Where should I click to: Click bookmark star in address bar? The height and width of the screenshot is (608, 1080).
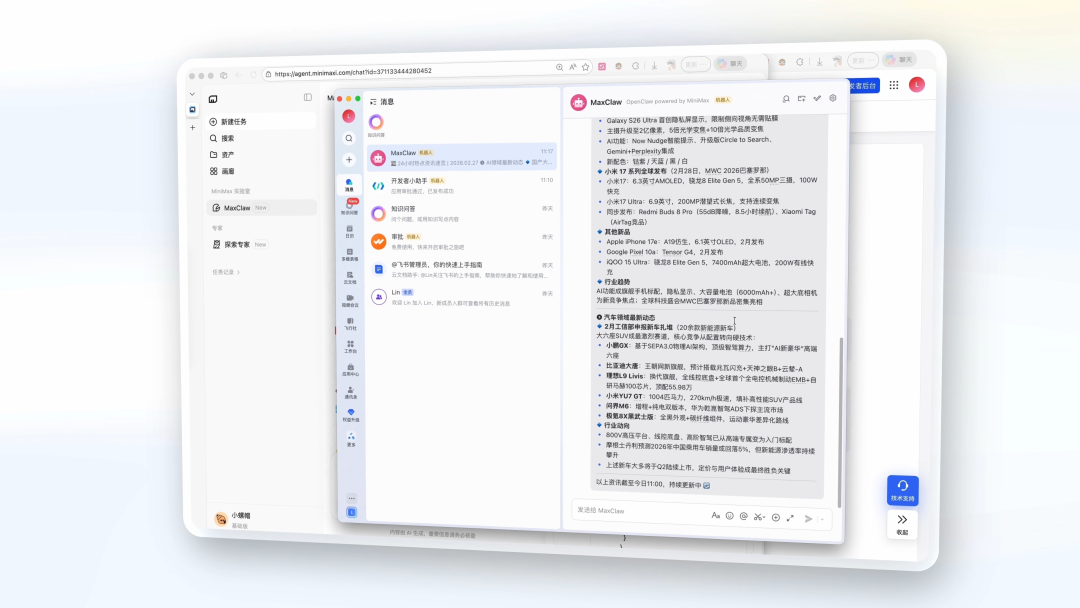pyautogui.click(x=585, y=67)
